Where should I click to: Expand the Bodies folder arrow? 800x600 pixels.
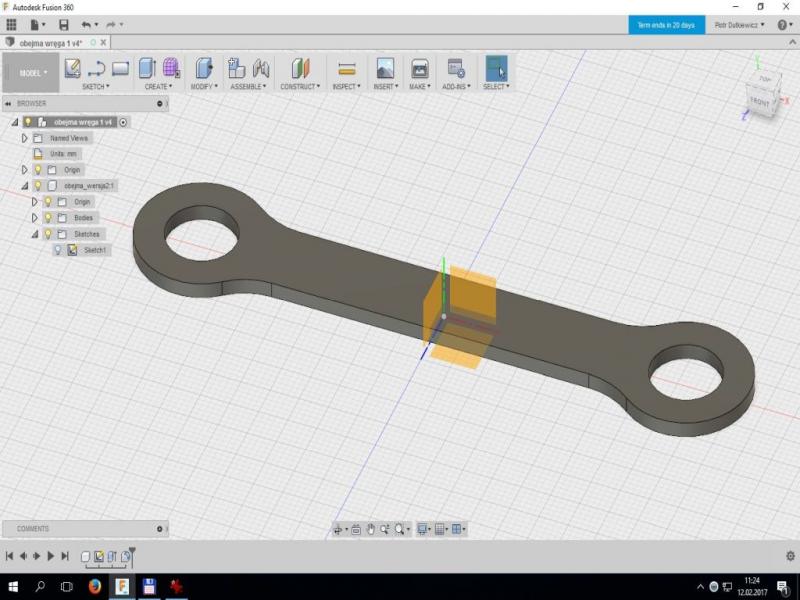[35, 218]
